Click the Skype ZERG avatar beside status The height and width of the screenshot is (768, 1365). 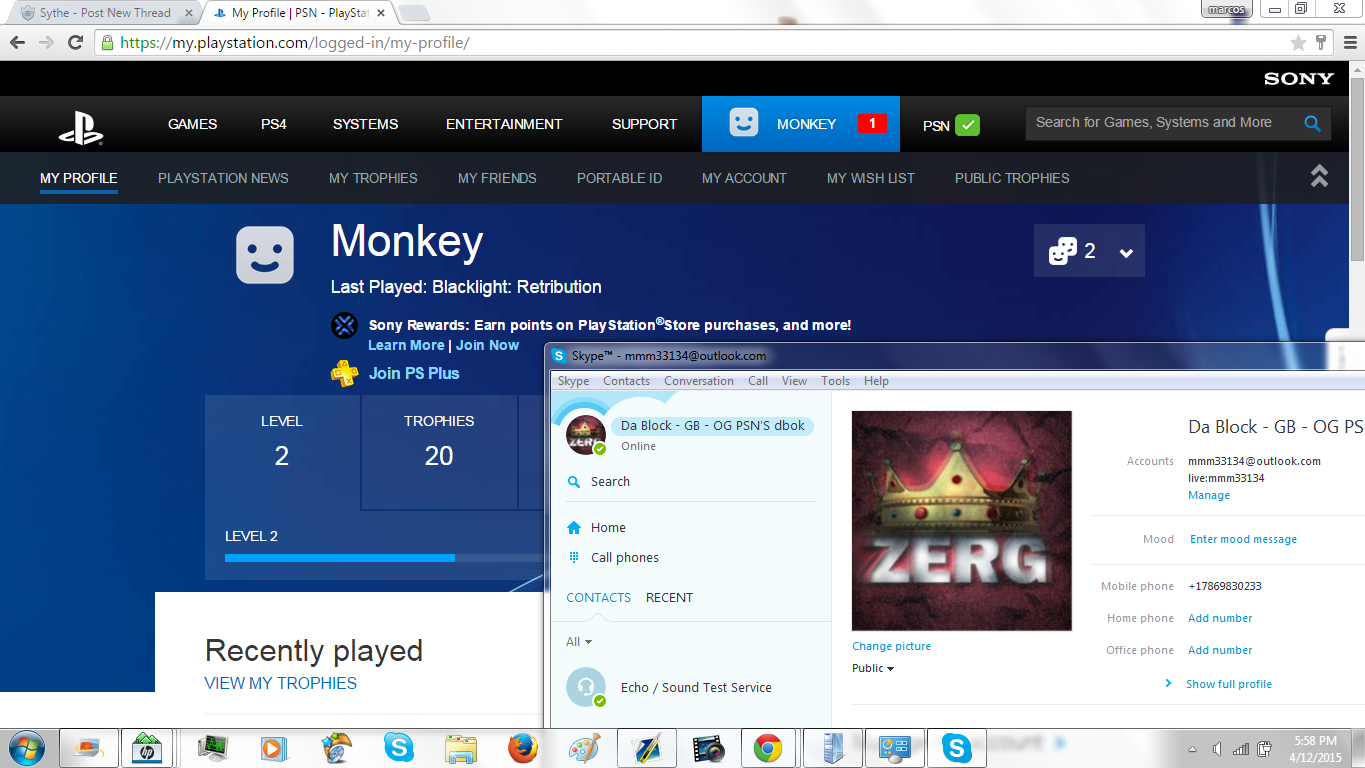[586, 435]
